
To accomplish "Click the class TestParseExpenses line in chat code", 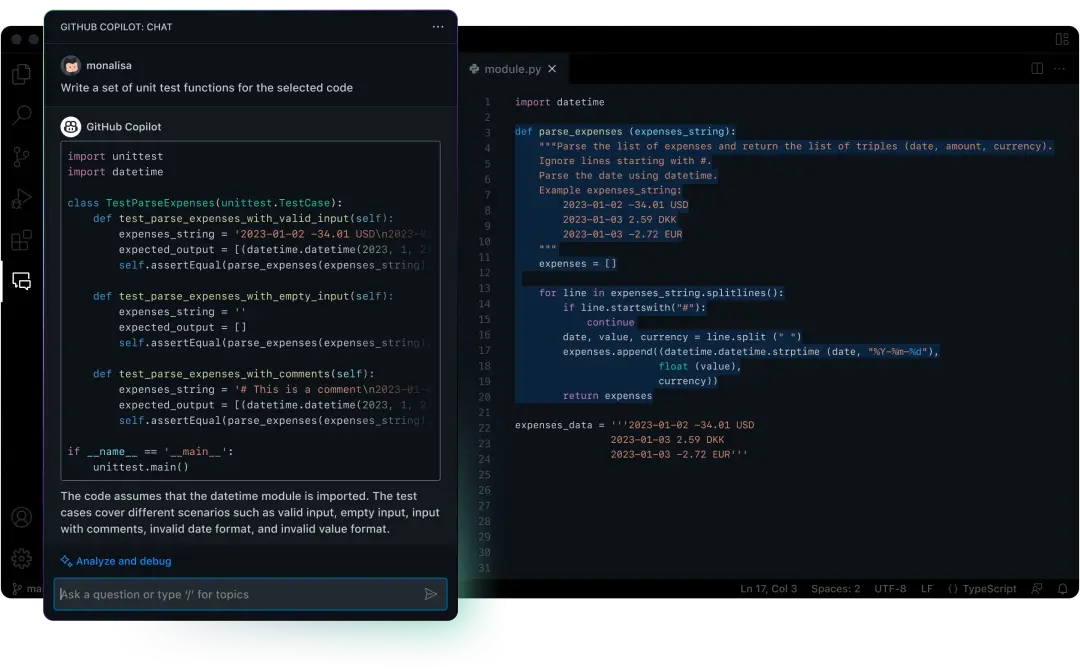I will [205, 203].
